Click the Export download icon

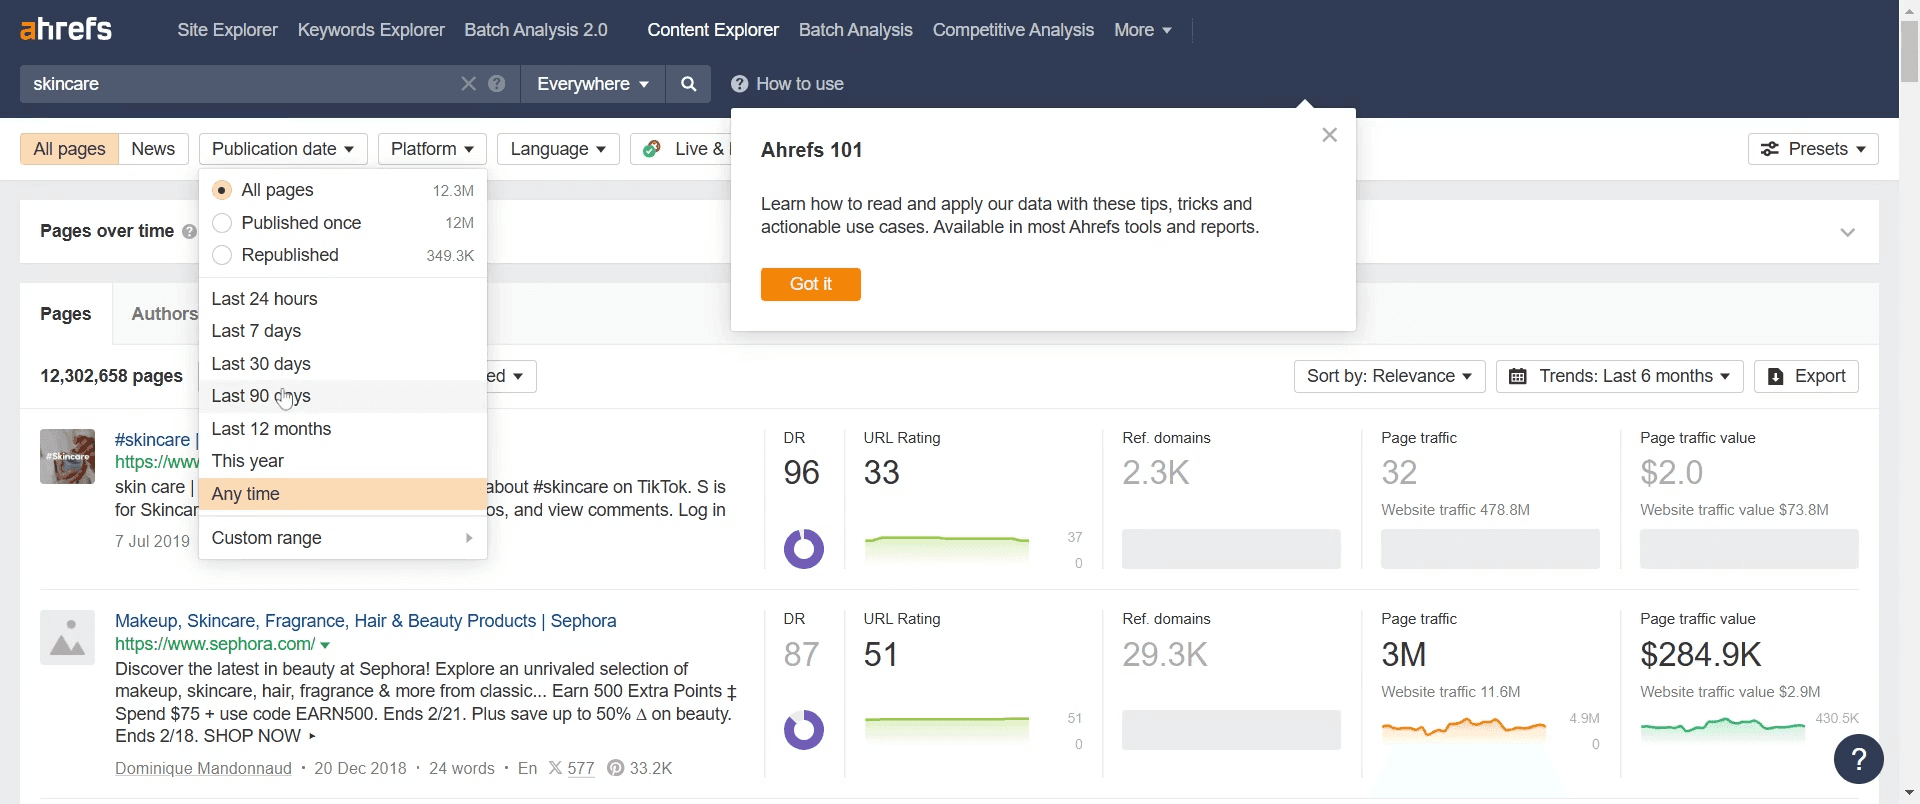(x=1775, y=376)
